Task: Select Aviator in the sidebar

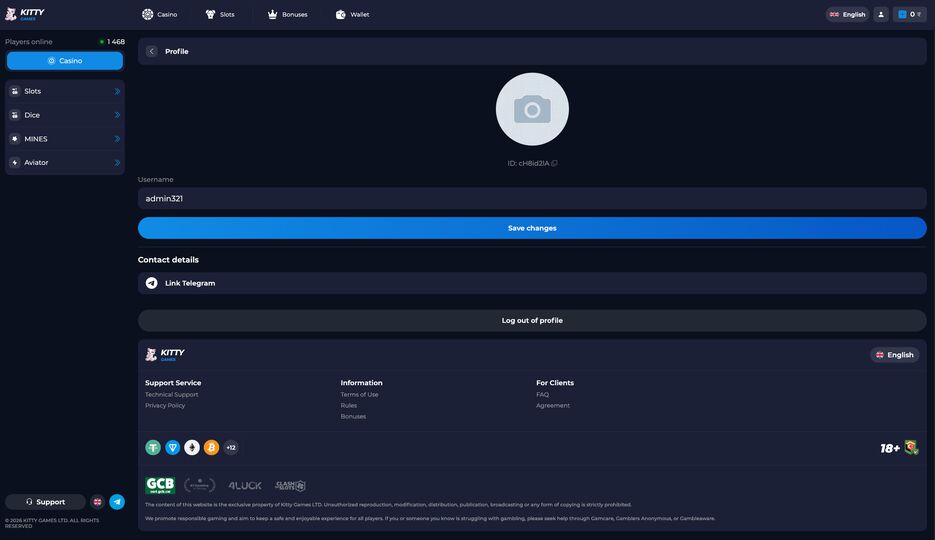Action: (x=65, y=162)
